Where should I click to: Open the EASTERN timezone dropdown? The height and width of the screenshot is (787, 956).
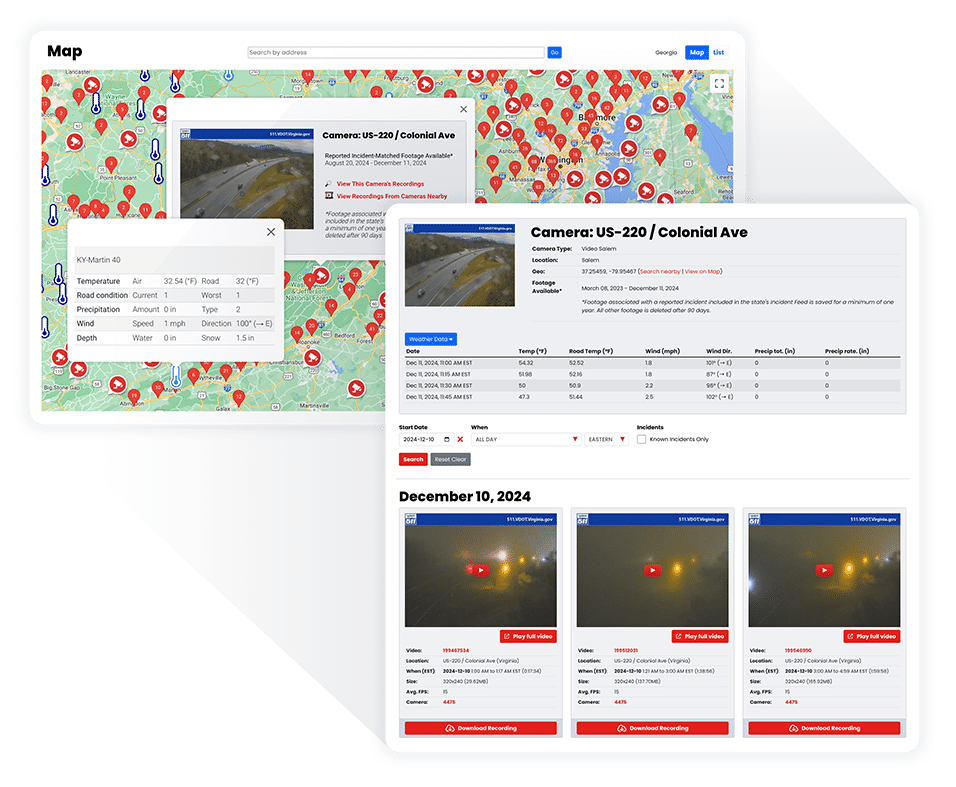622,439
